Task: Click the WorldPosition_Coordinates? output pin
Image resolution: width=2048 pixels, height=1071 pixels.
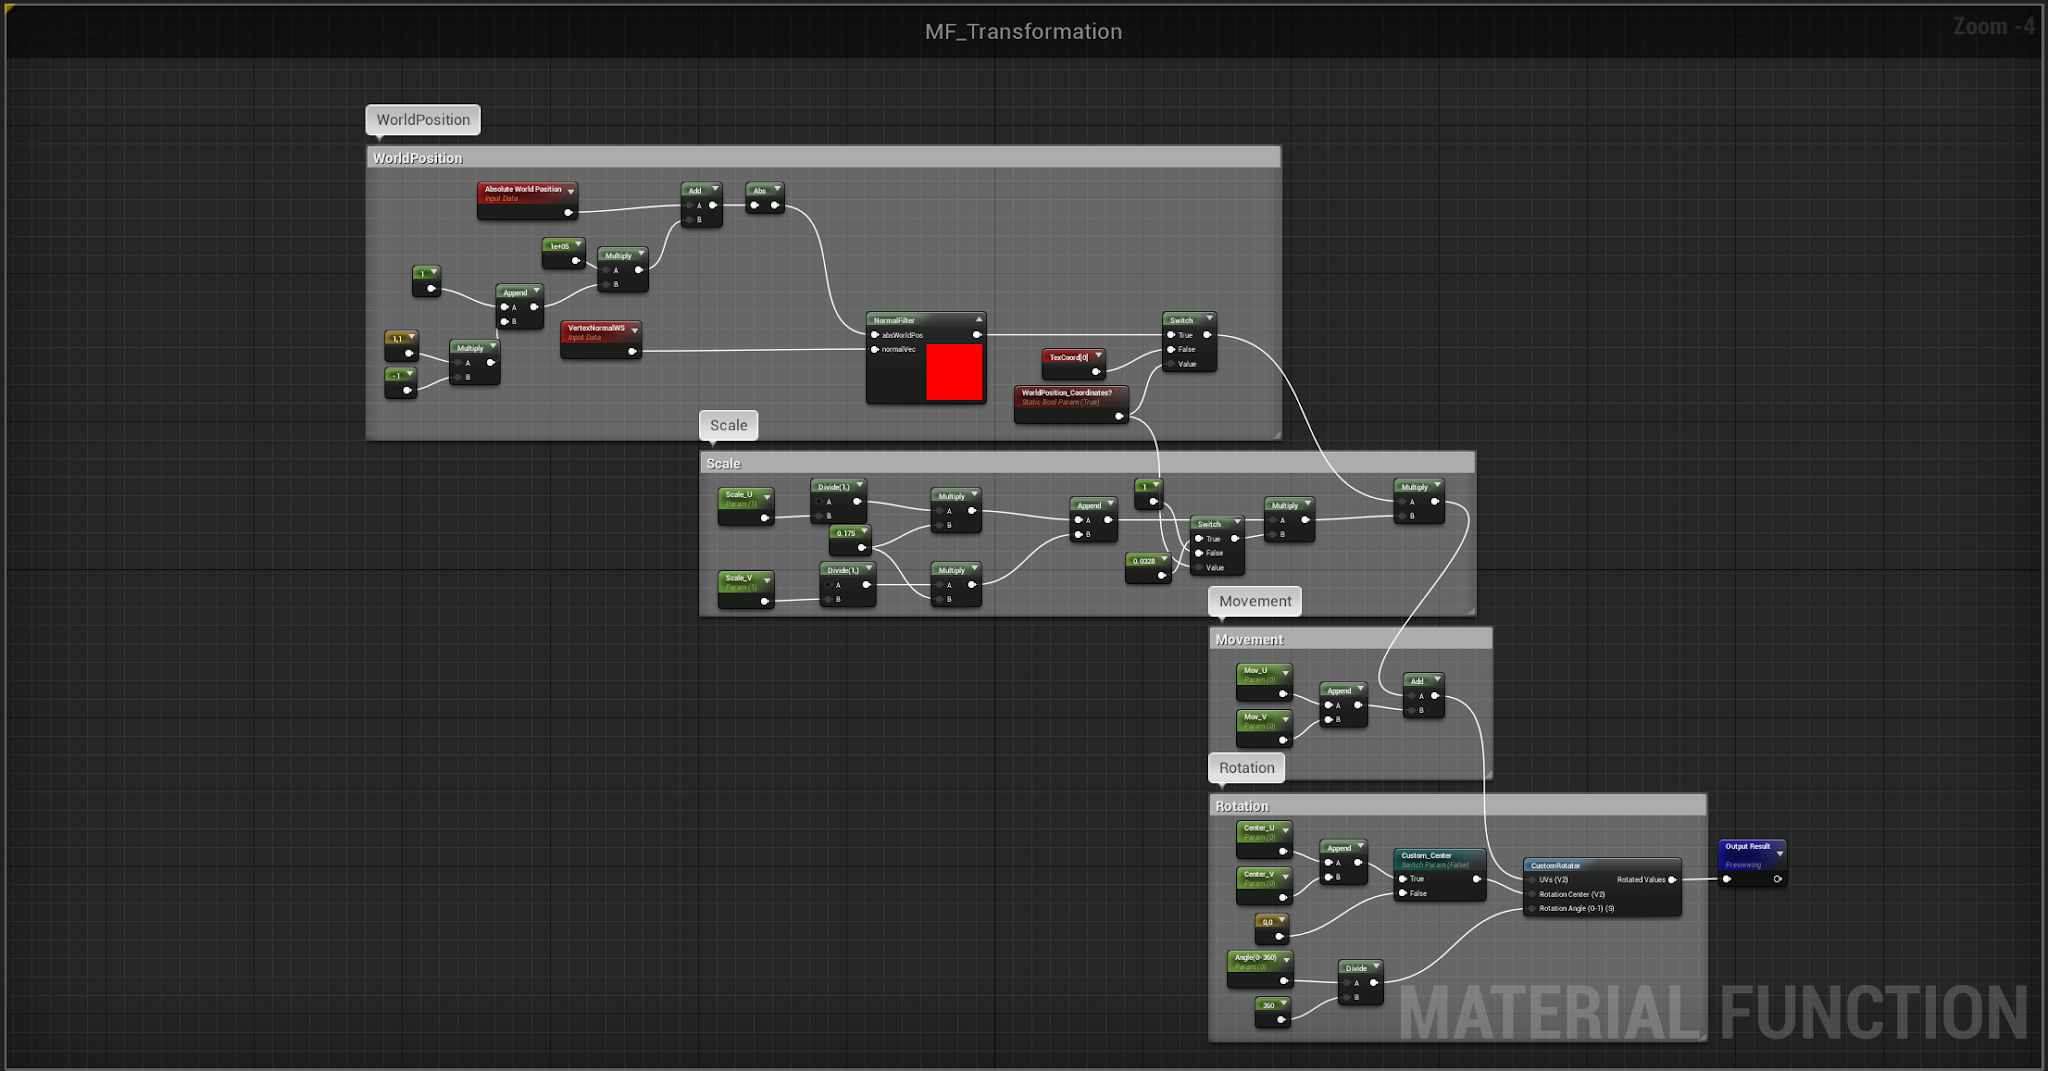Action: click(x=1119, y=416)
